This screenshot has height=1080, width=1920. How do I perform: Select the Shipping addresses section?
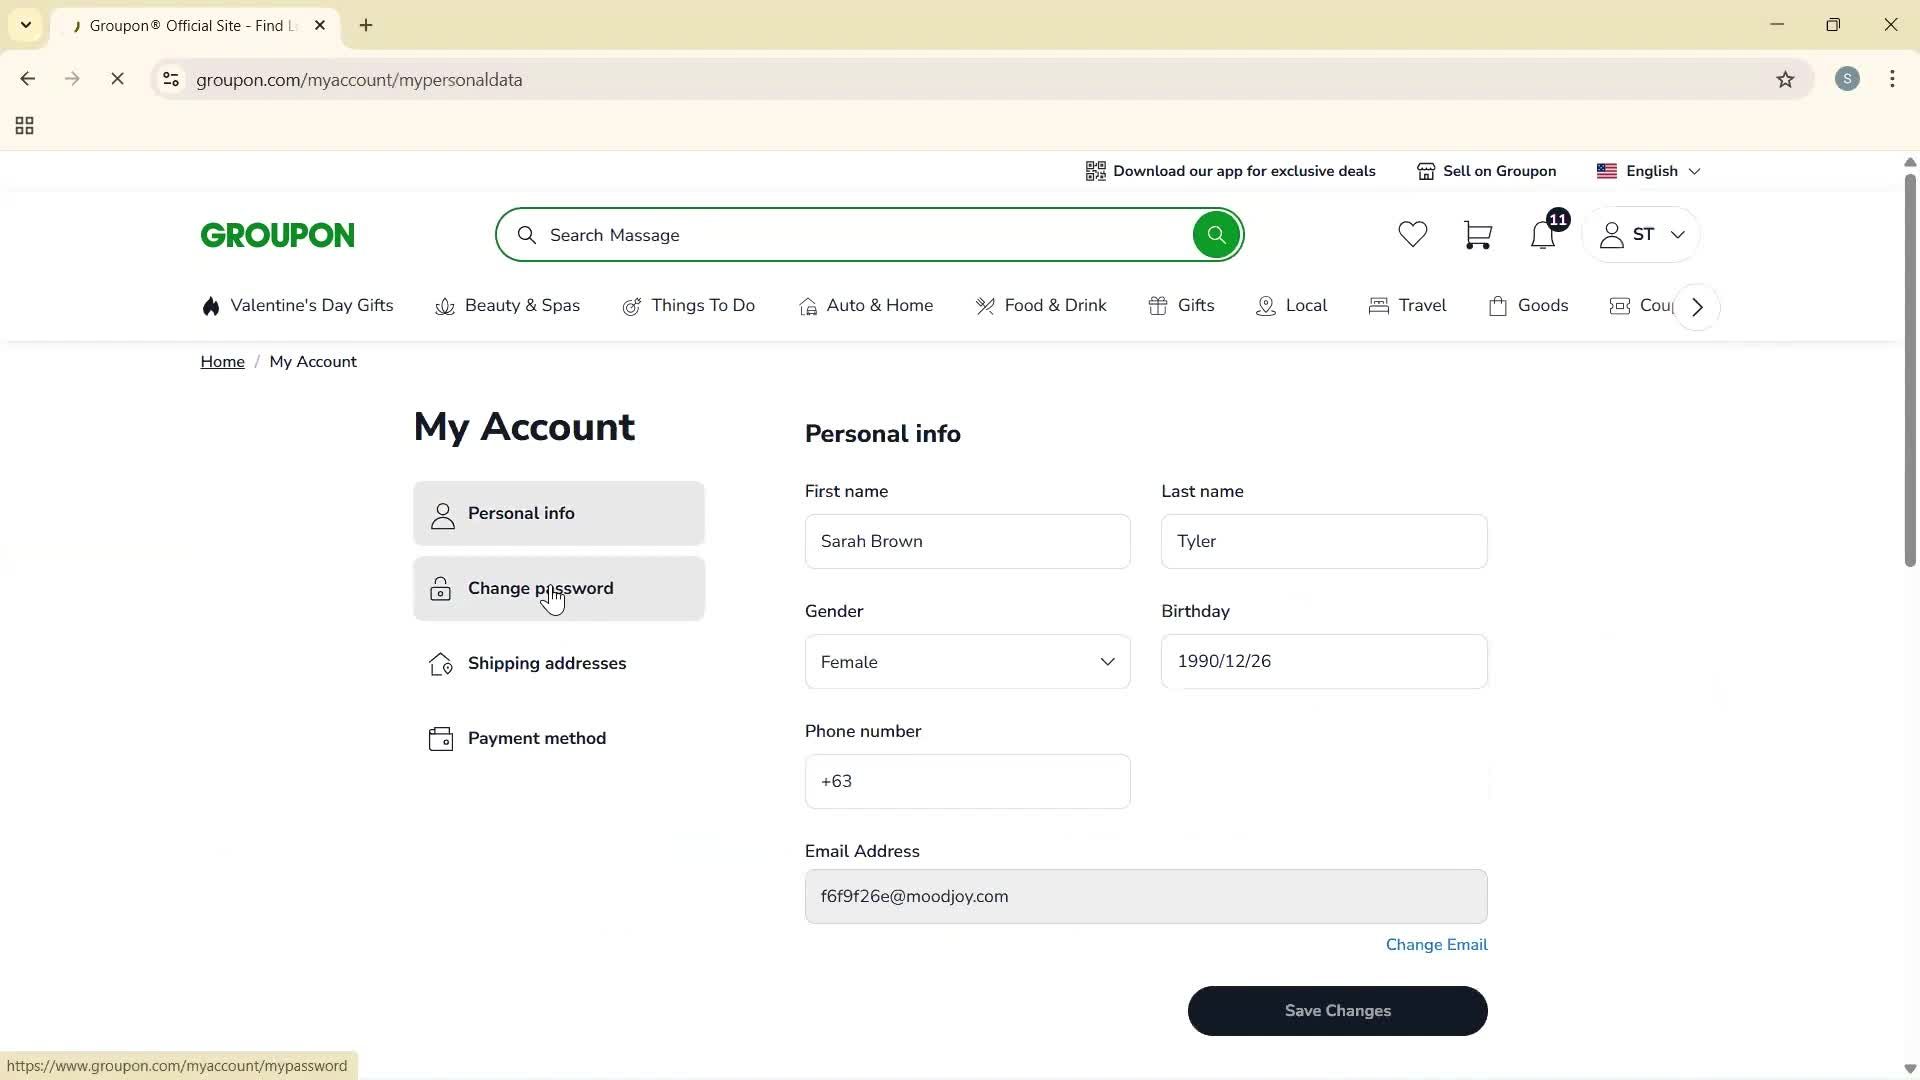(547, 663)
